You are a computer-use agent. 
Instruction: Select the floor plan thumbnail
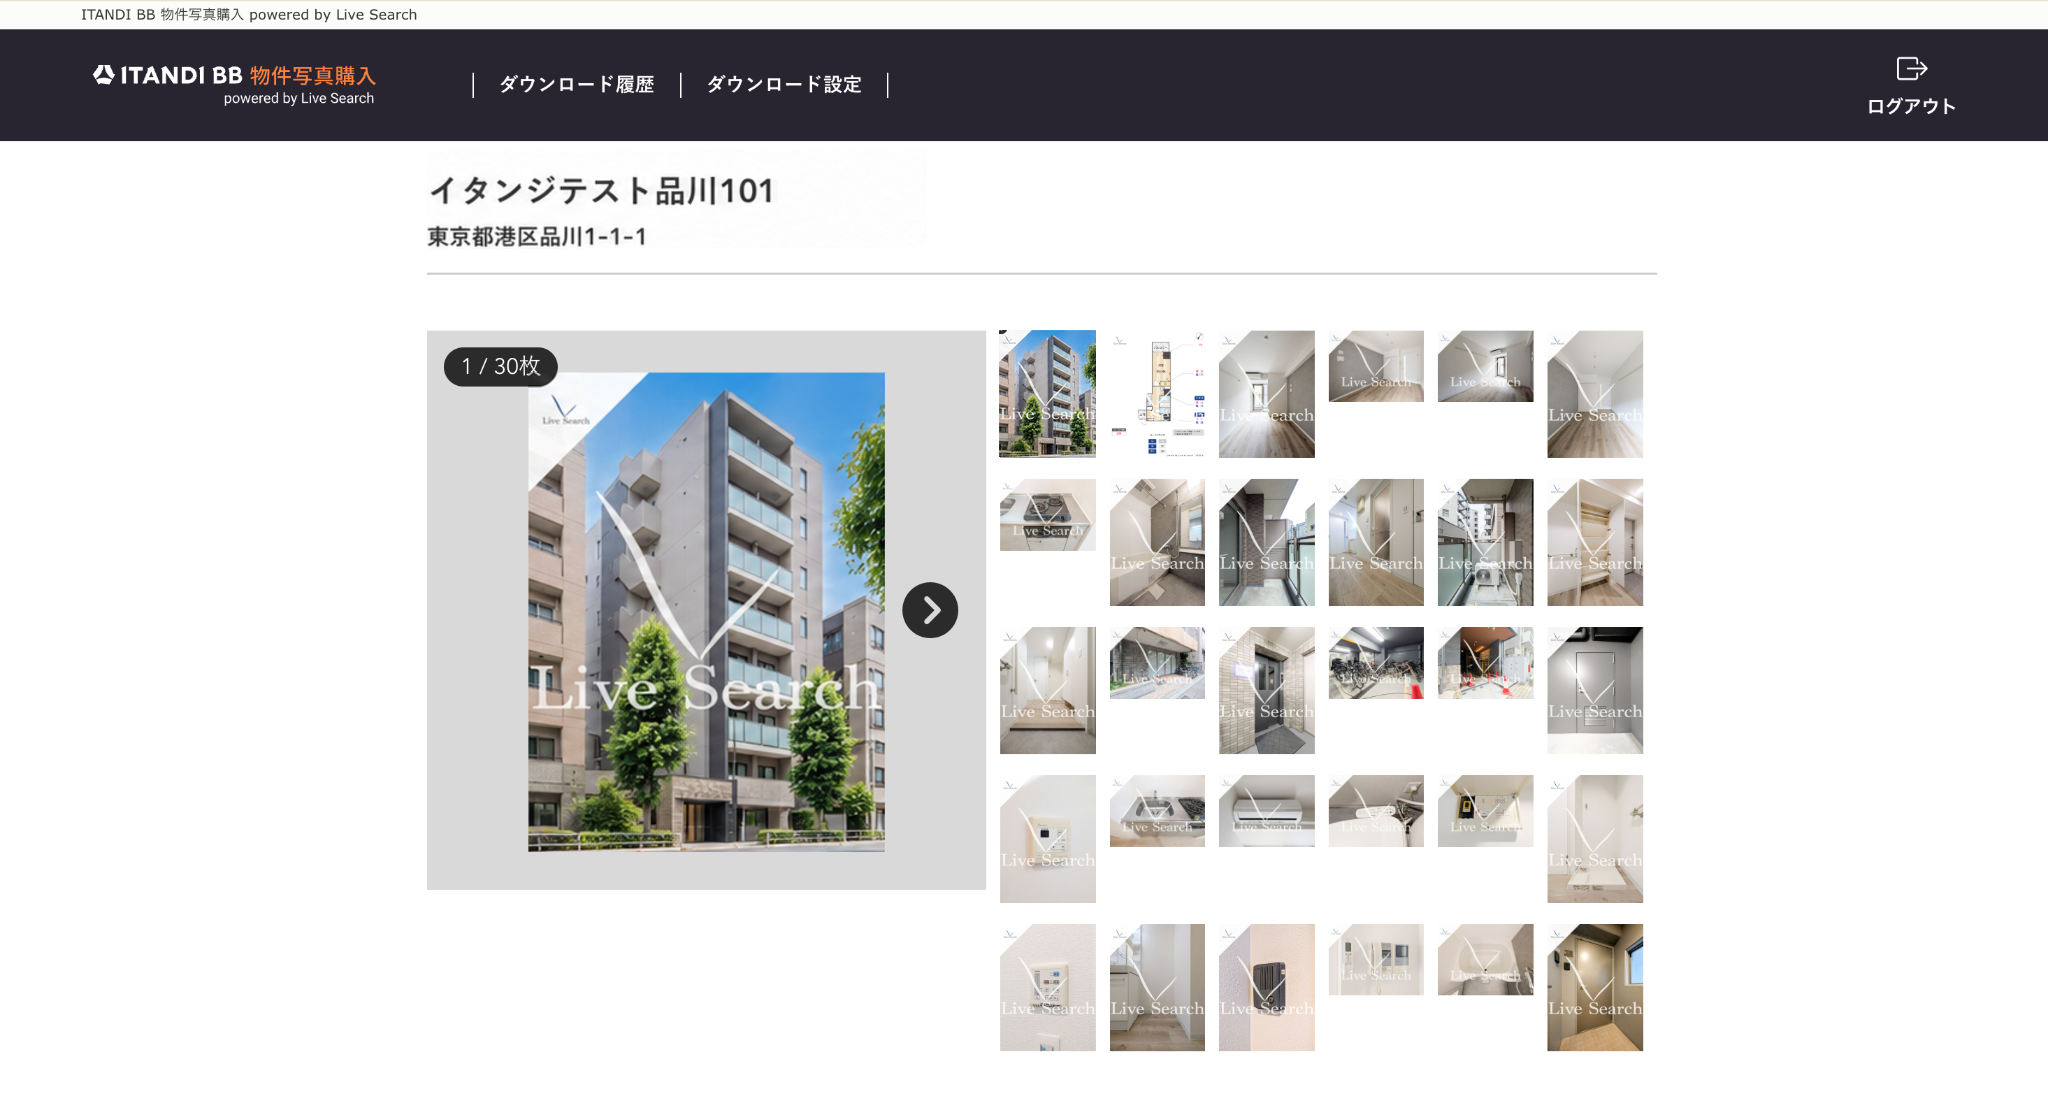click(1157, 394)
